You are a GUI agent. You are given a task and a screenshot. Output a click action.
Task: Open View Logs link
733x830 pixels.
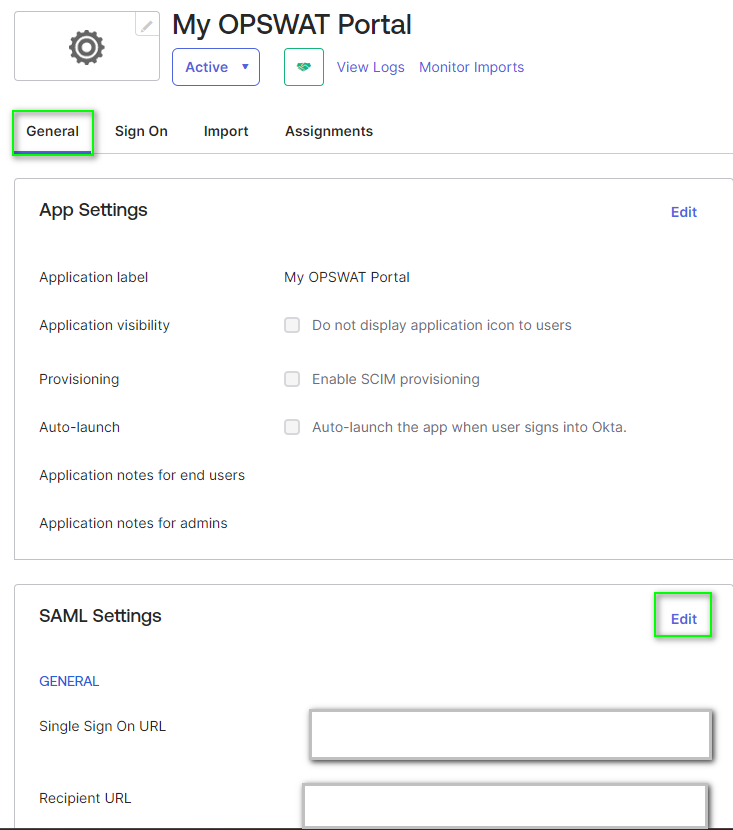coord(370,67)
